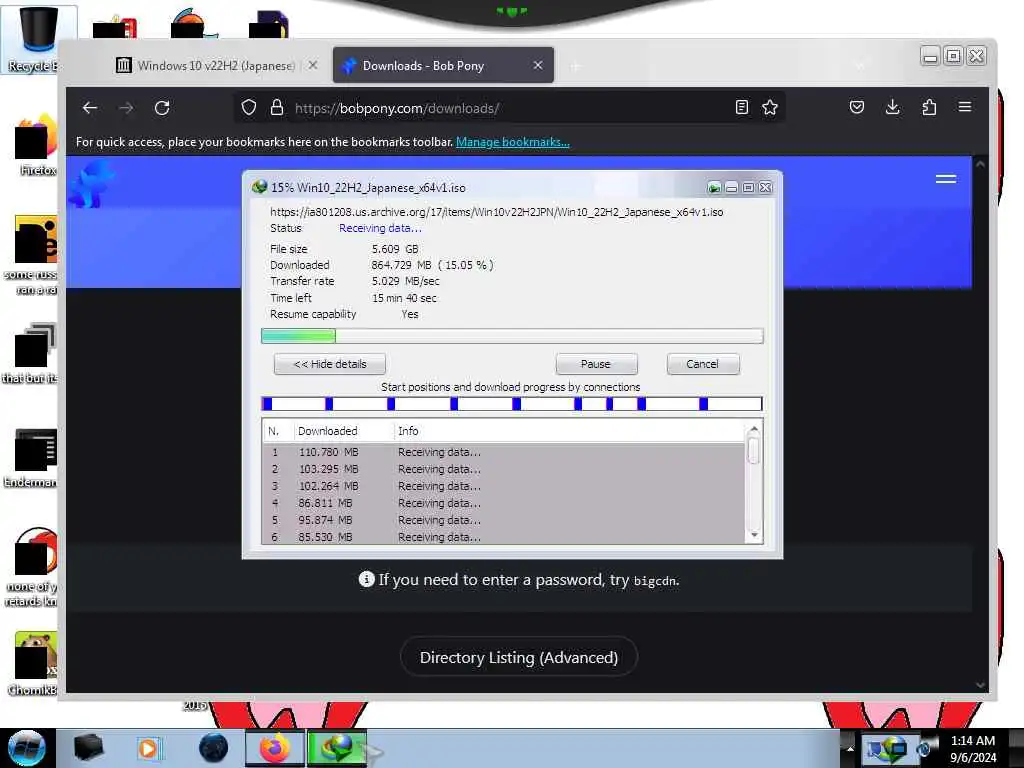Bookmark this page with the star icon
Viewport: 1024px width, 768px height.
[770, 107]
